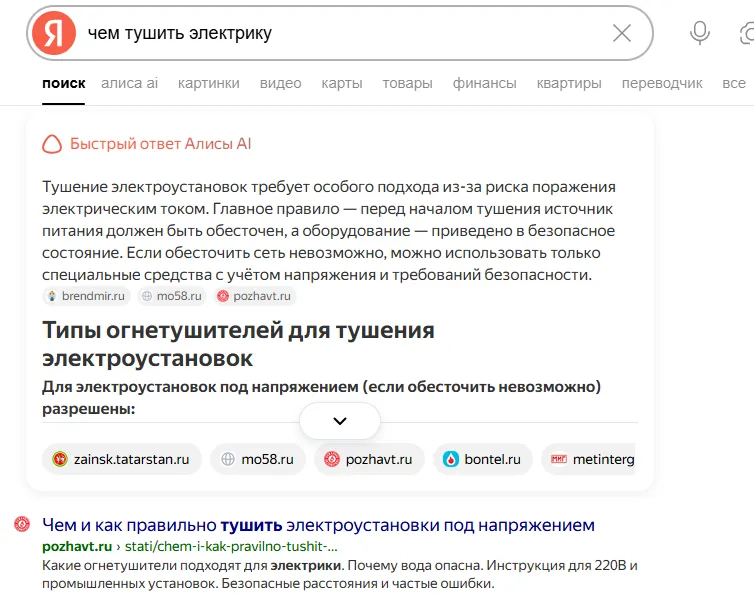Click the pozhavt.ru favicon beside search result
The height and width of the screenshot is (605, 754).
(22, 524)
